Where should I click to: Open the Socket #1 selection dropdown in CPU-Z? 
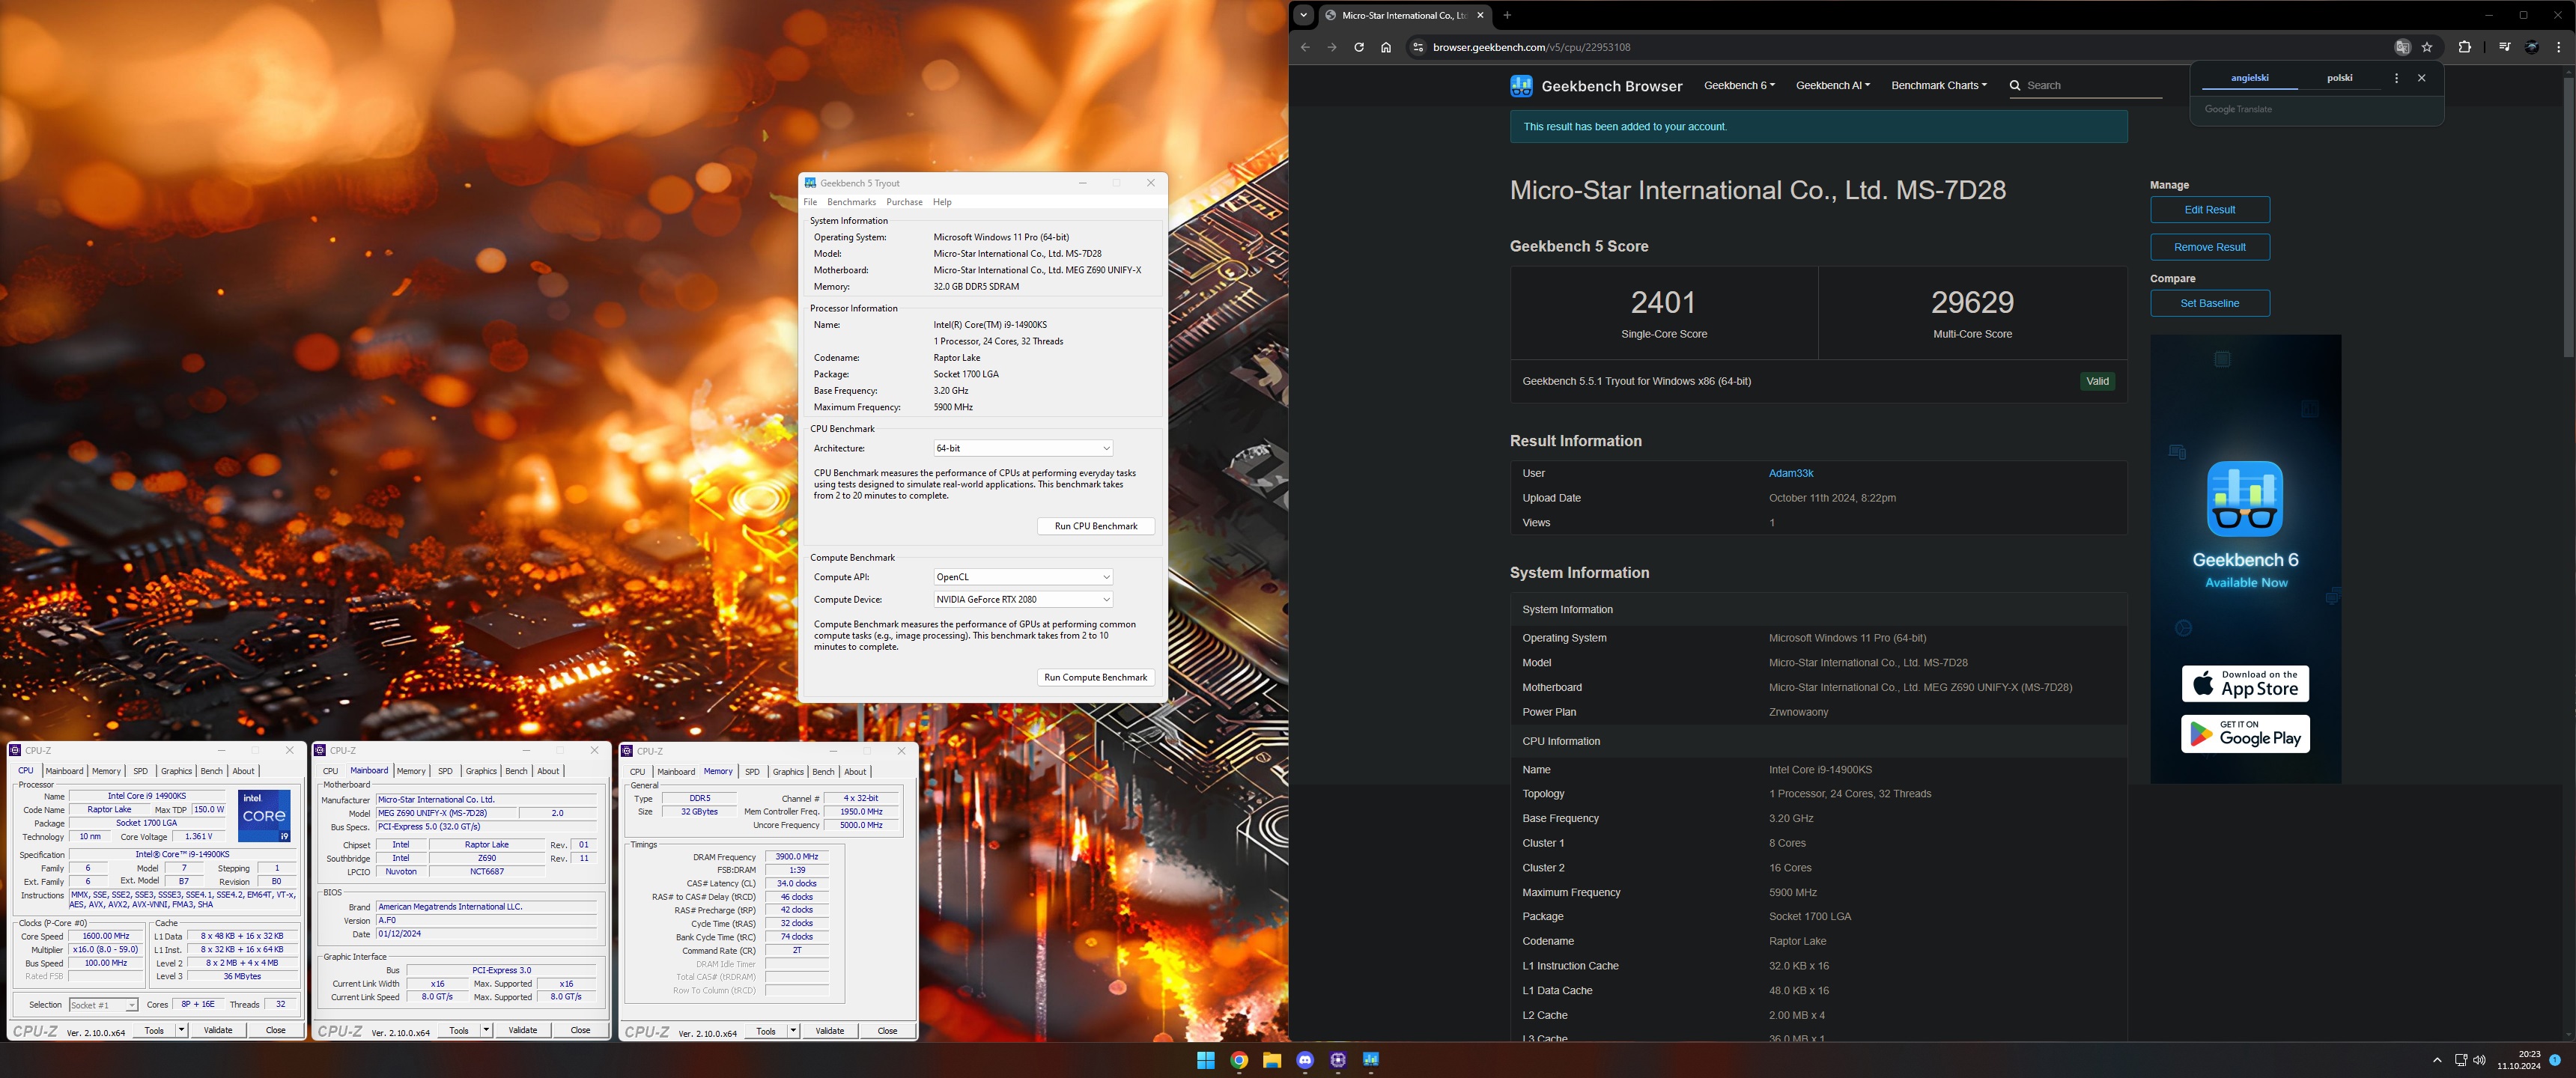click(x=103, y=1005)
